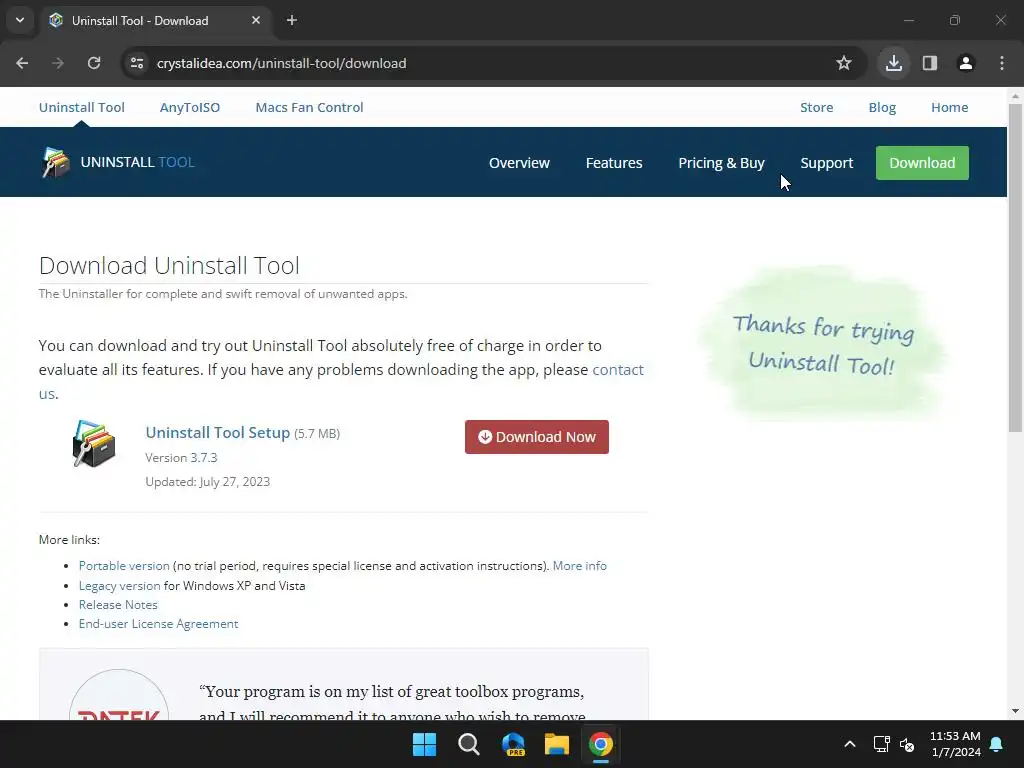
Task: Click the page vertical scrollbar thumb
Action: pos(1015,268)
